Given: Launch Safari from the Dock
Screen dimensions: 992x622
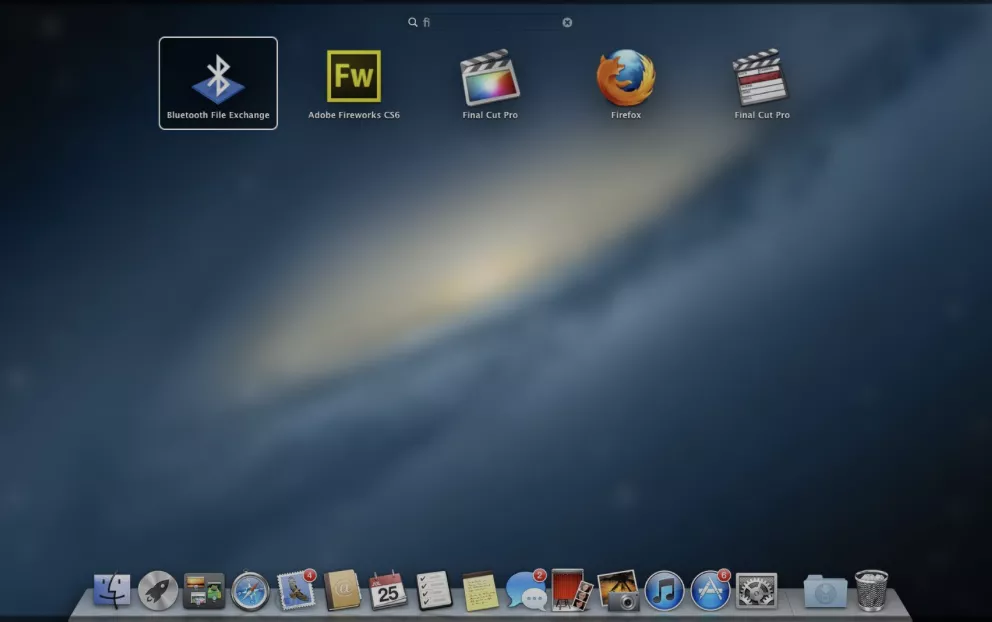Looking at the screenshot, I should pyautogui.click(x=250, y=592).
